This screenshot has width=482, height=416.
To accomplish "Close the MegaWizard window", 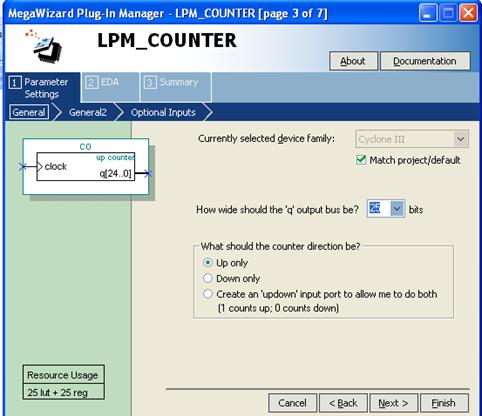I will [468, 14].
